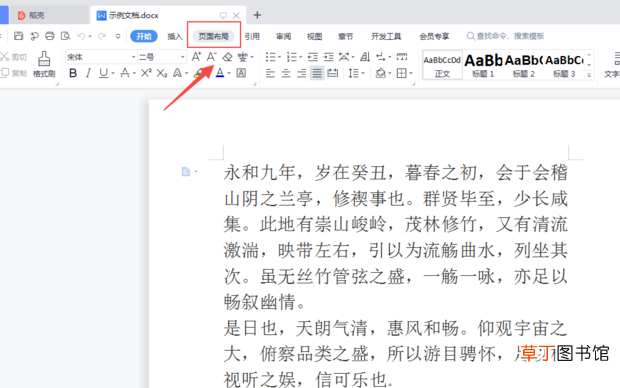Expand the borders dropdown arrow

click(411, 74)
